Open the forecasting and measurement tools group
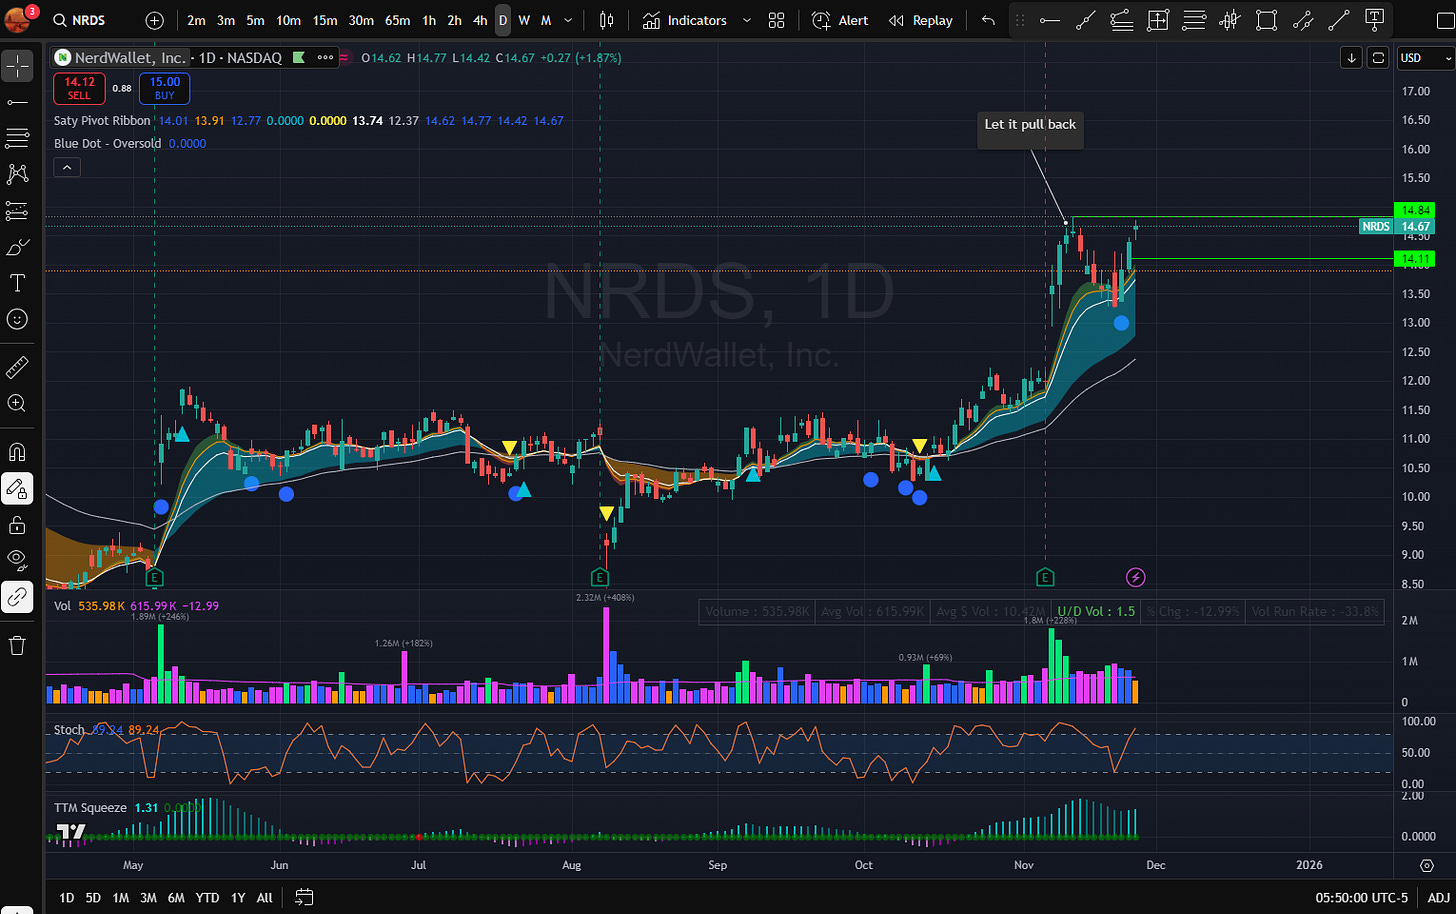 pos(17,211)
